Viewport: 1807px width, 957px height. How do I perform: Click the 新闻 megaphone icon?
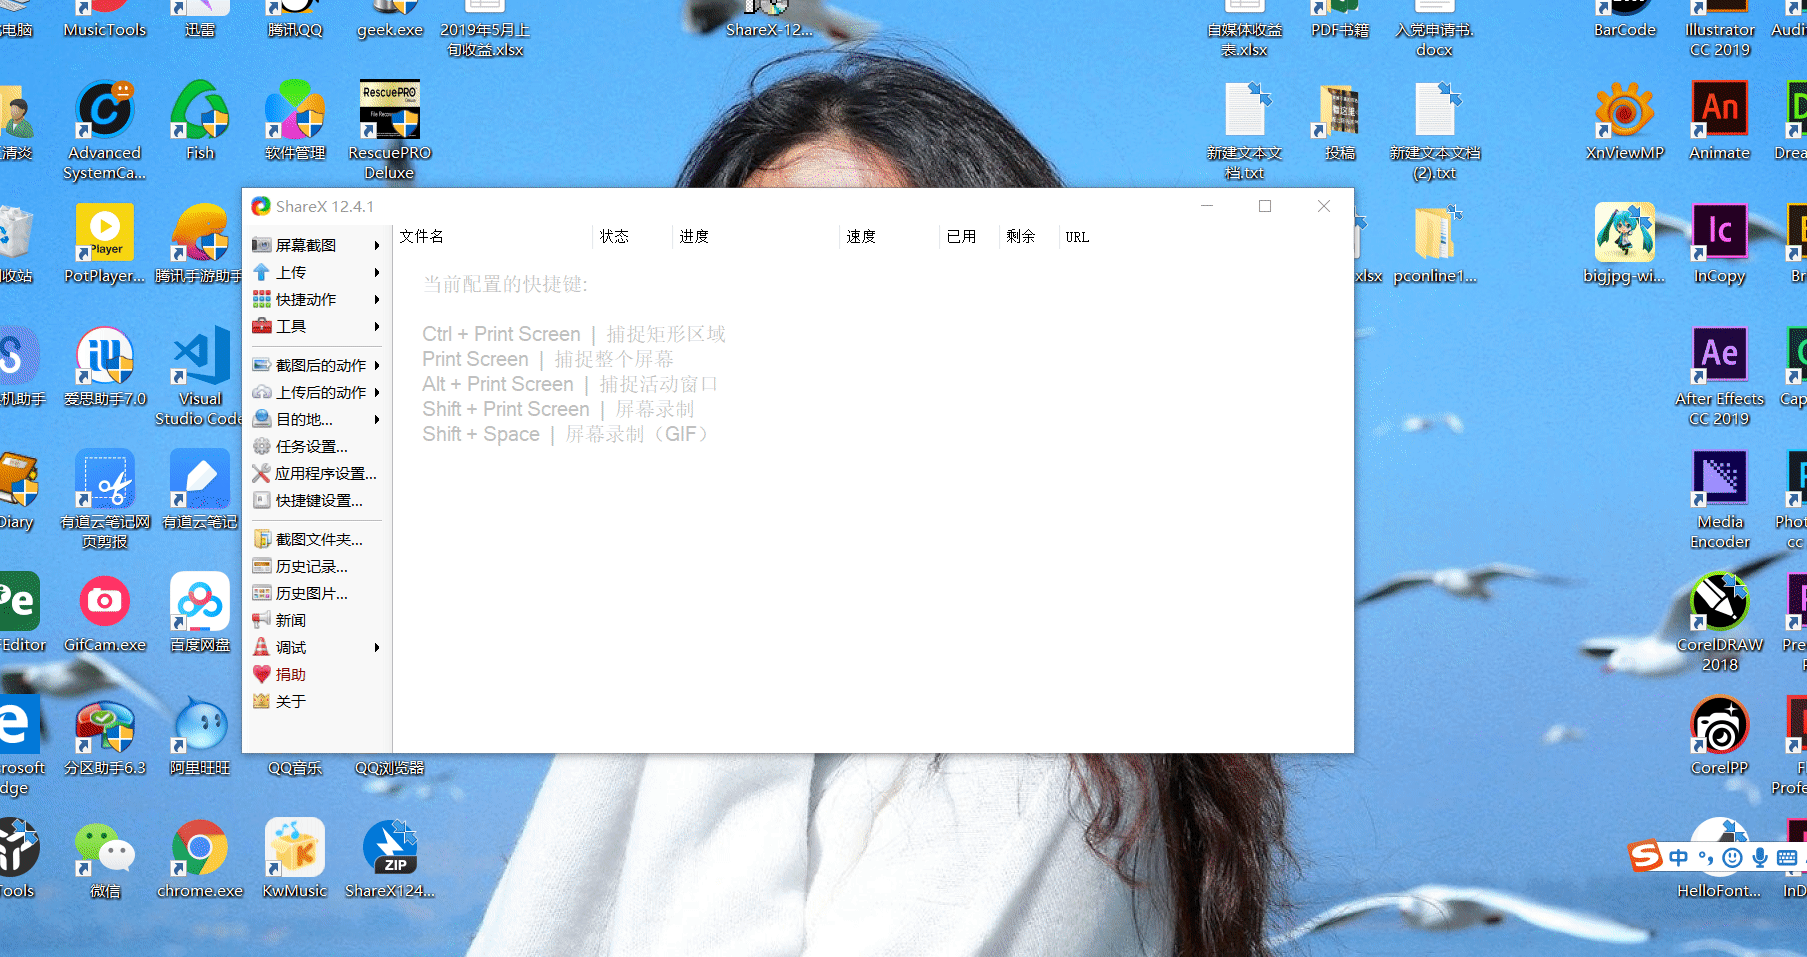[262, 620]
